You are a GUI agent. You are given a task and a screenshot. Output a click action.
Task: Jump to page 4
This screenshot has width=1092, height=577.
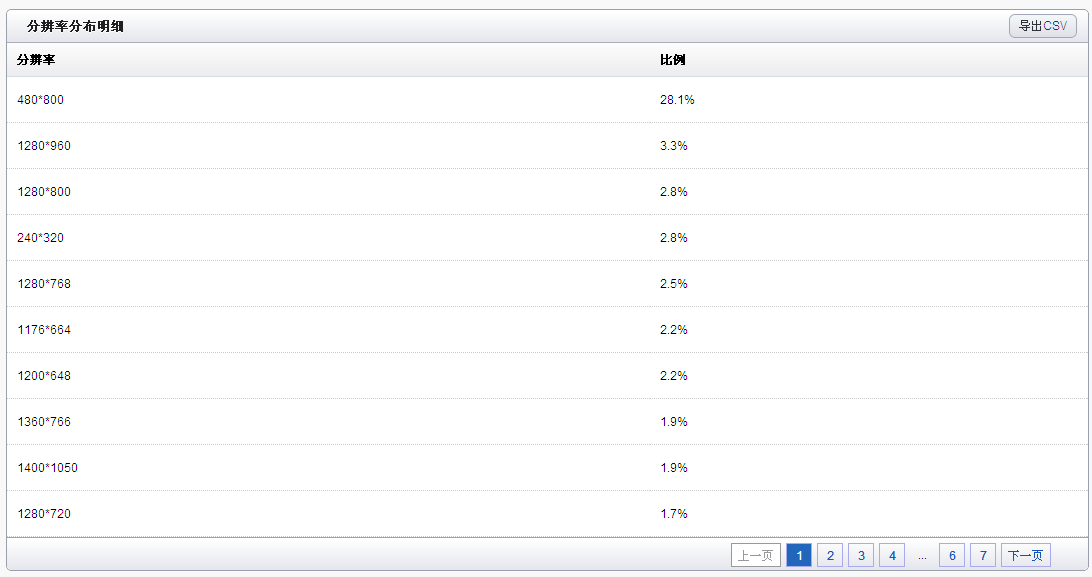(892, 555)
